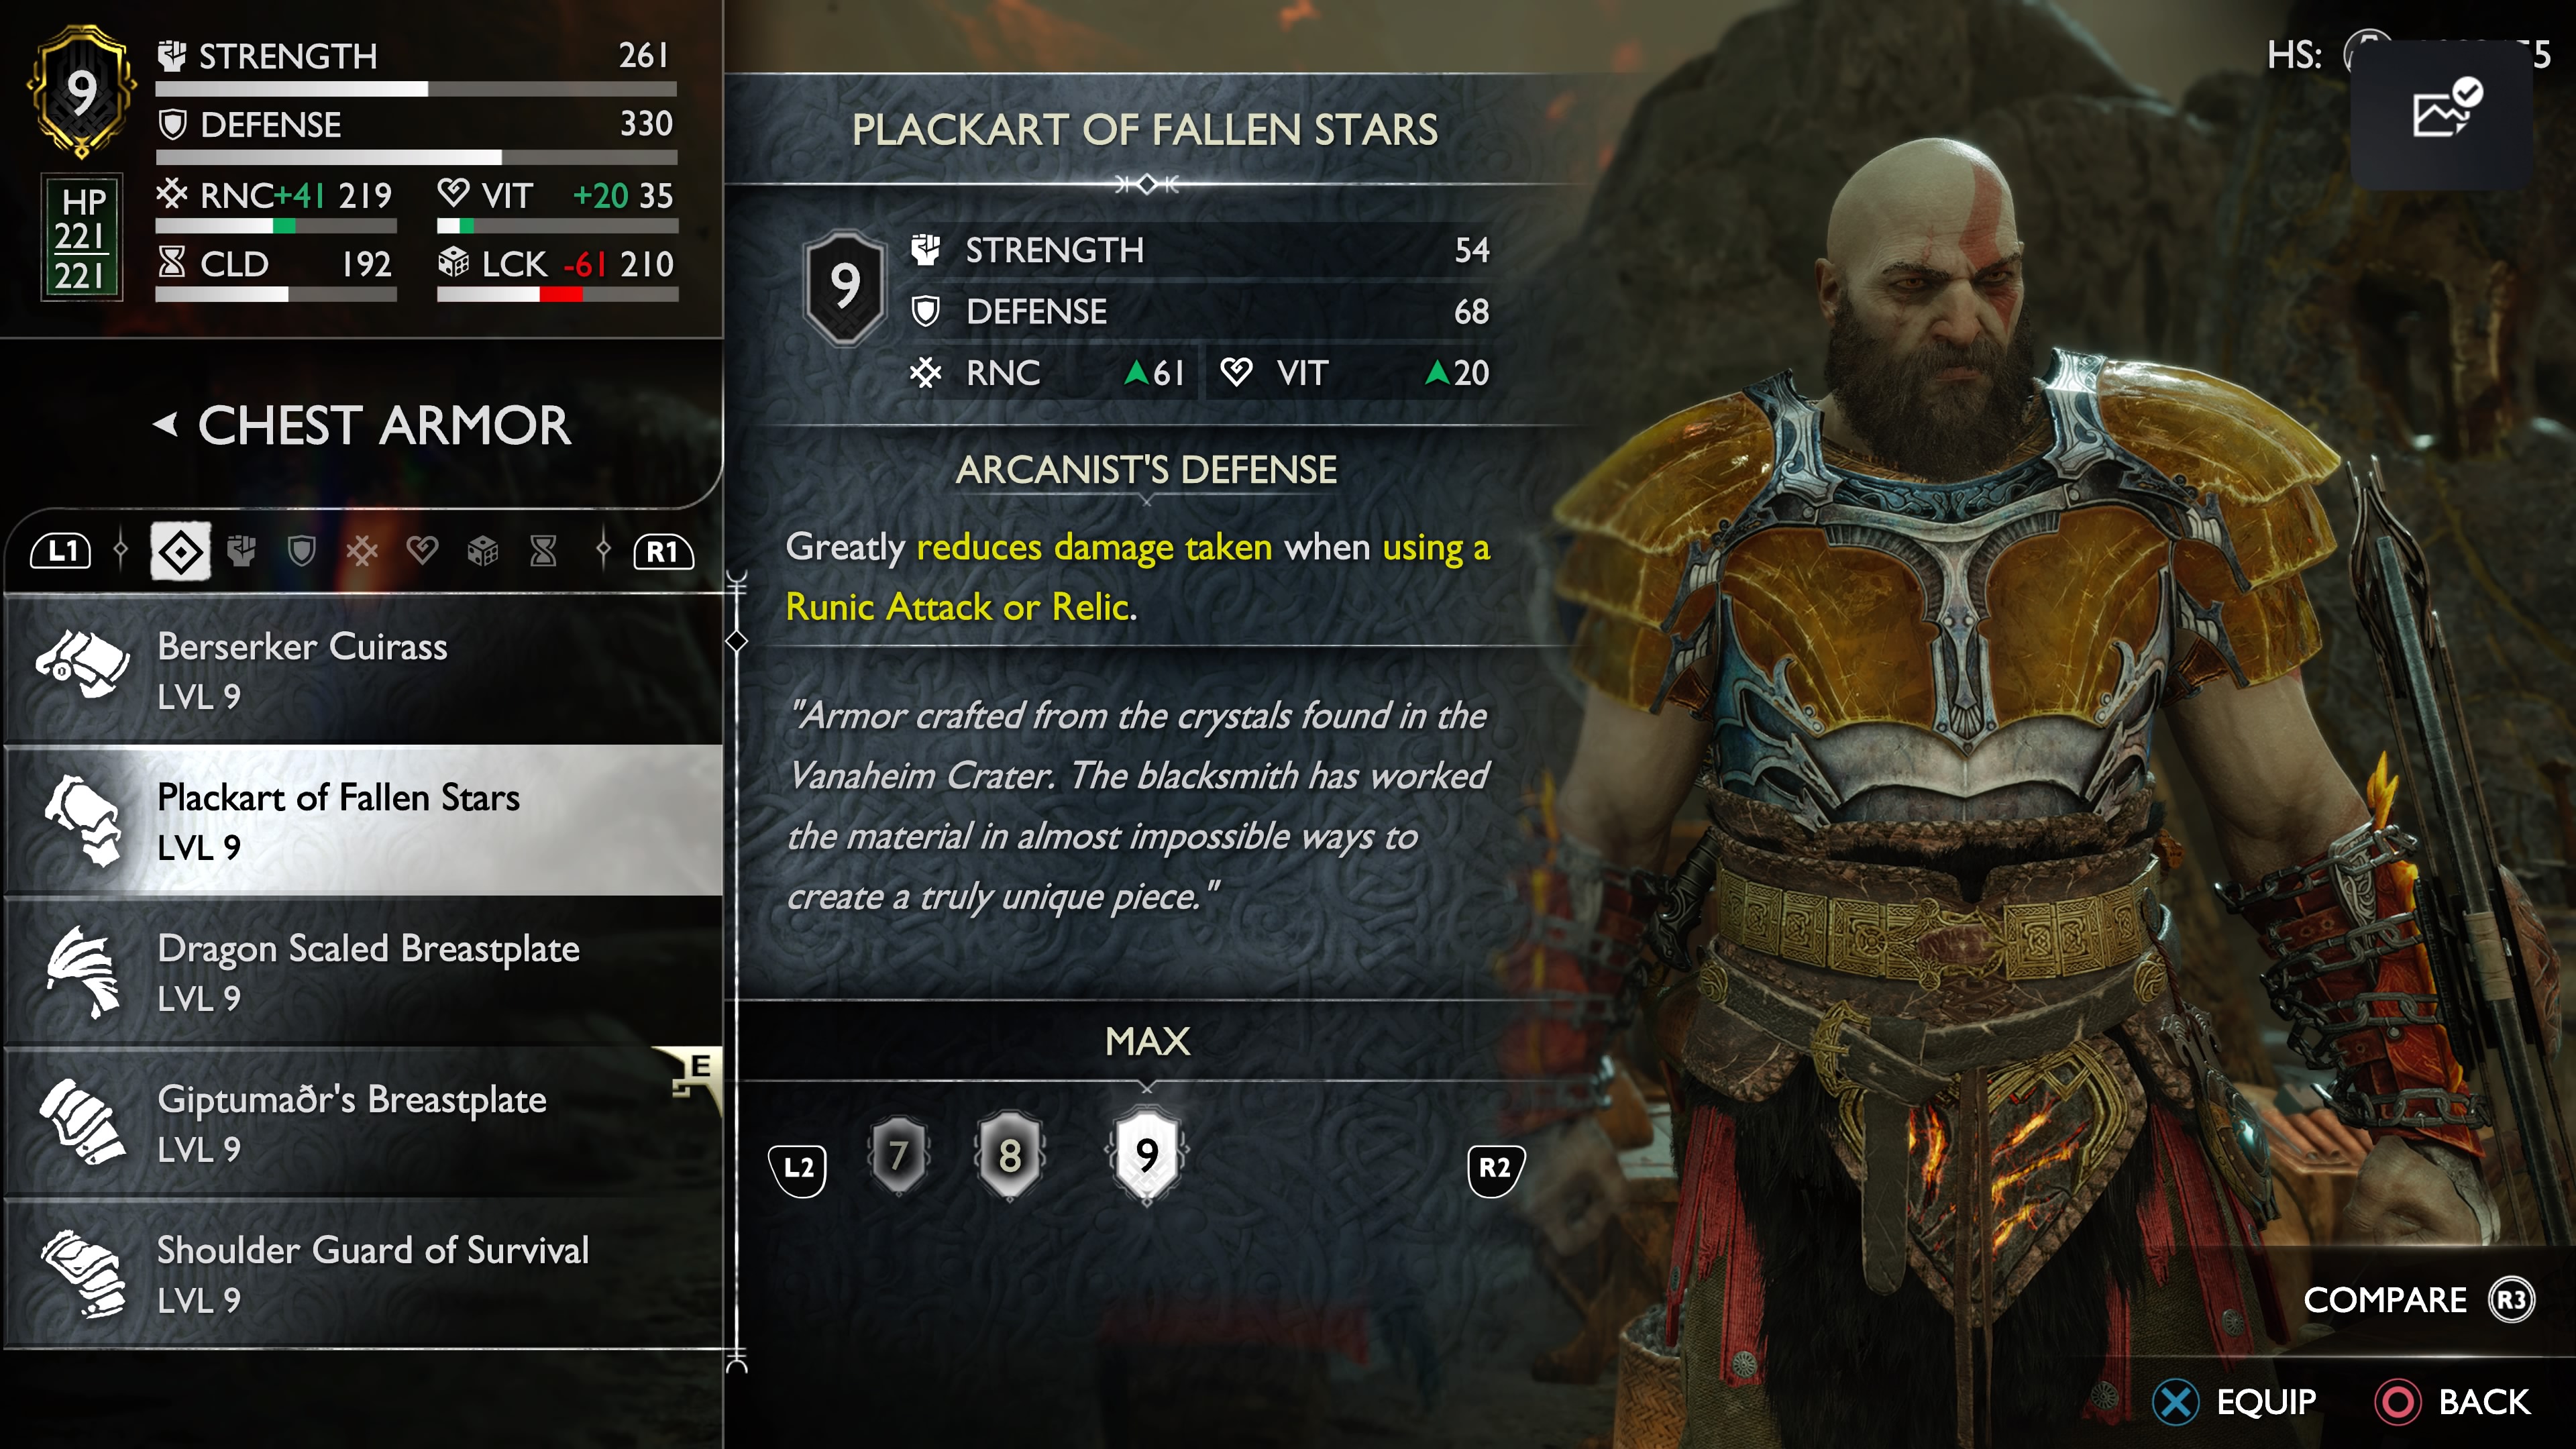Filter armor by Vitality heart icon
This screenshot has height=1449, width=2576.
[x=422, y=551]
